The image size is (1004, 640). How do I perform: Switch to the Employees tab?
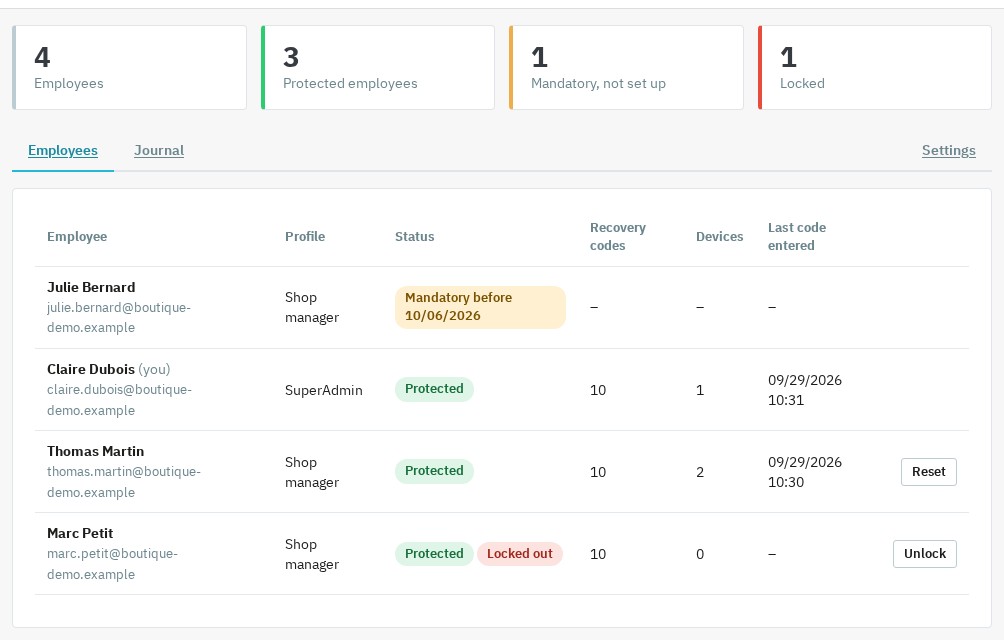tap(63, 150)
